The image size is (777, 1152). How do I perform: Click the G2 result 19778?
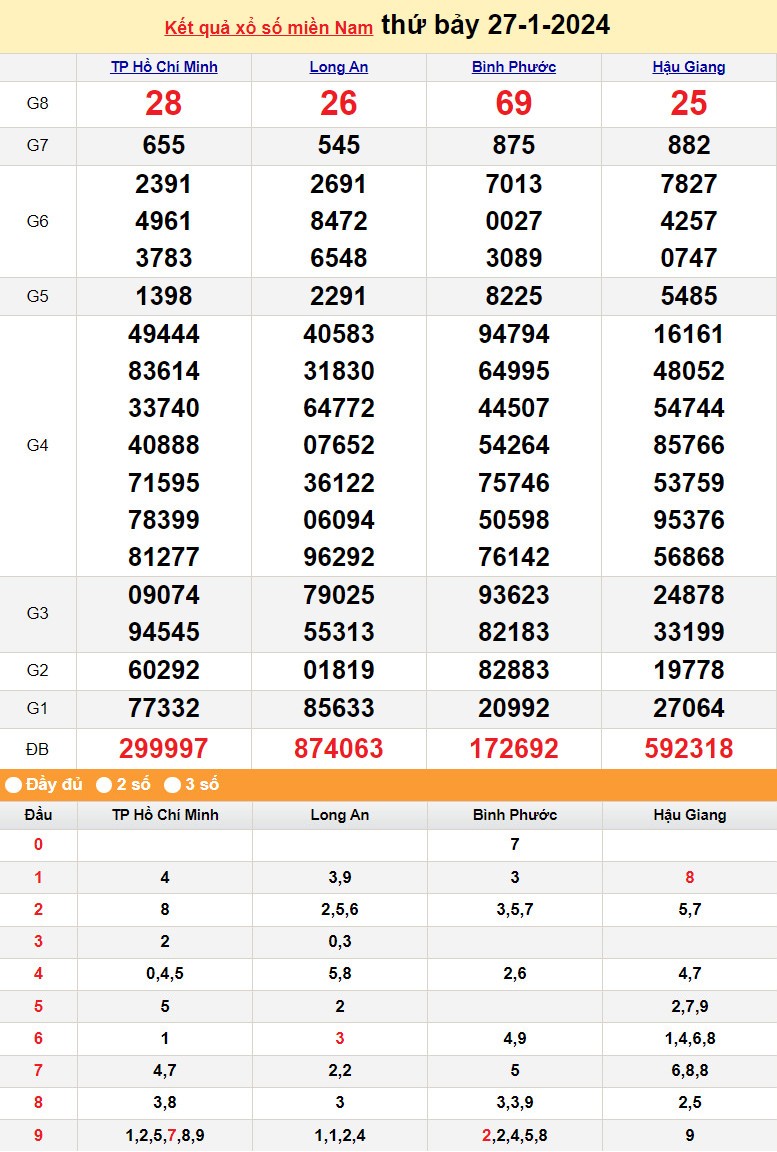(689, 671)
